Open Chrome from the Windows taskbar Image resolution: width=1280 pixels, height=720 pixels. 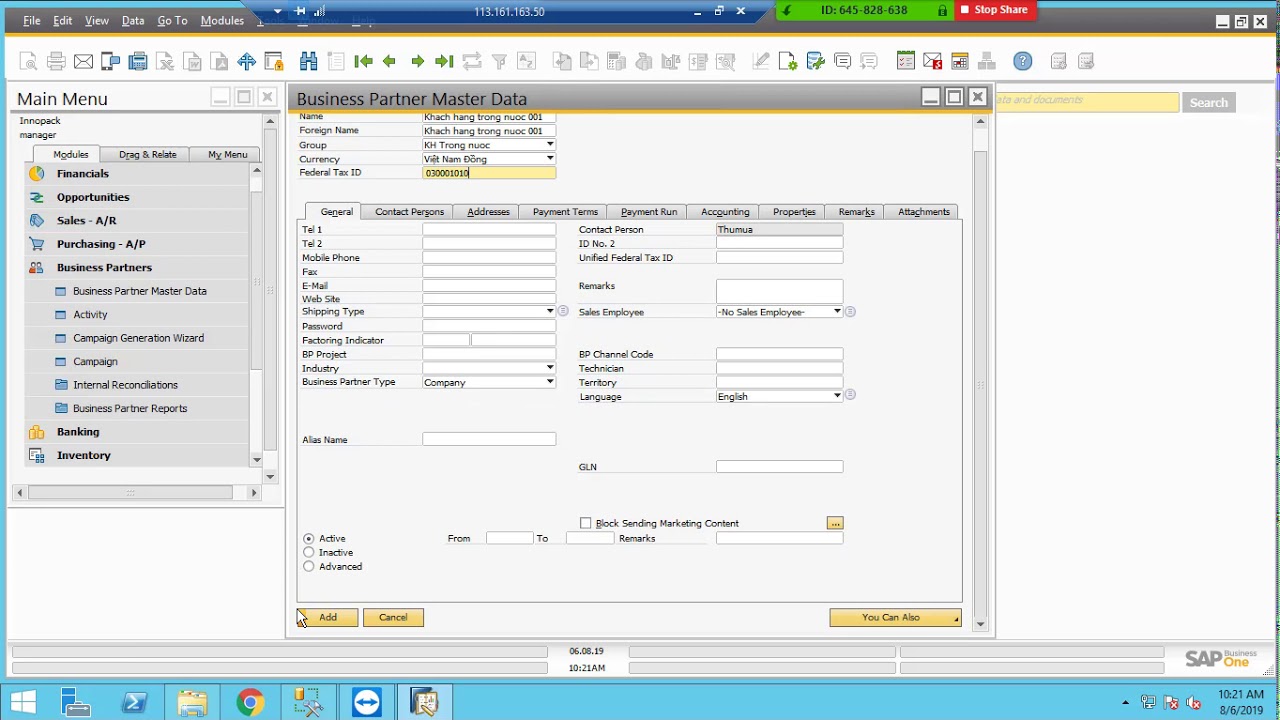pyautogui.click(x=250, y=703)
